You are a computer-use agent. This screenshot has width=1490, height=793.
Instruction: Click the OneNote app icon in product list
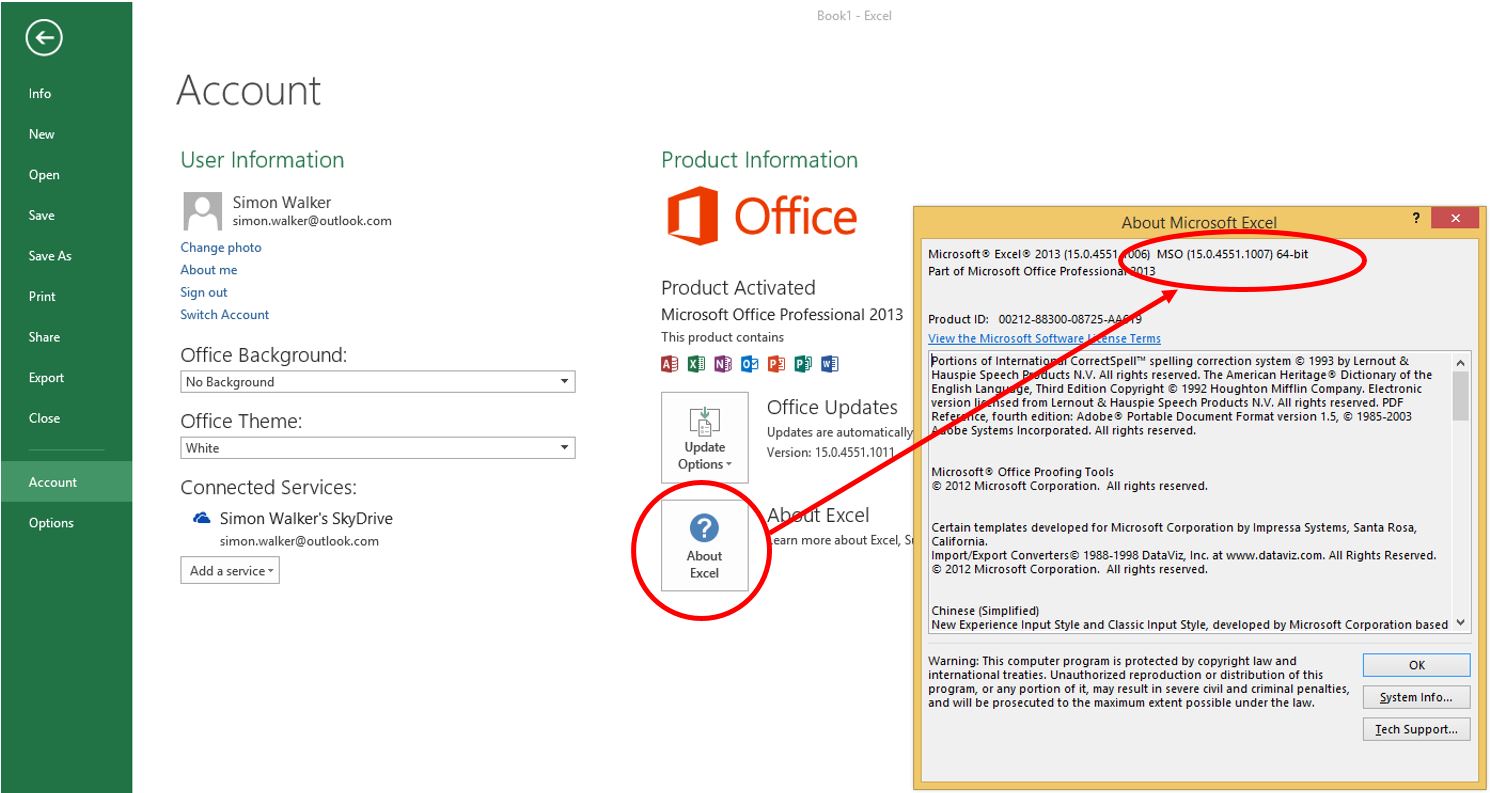point(723,364)
